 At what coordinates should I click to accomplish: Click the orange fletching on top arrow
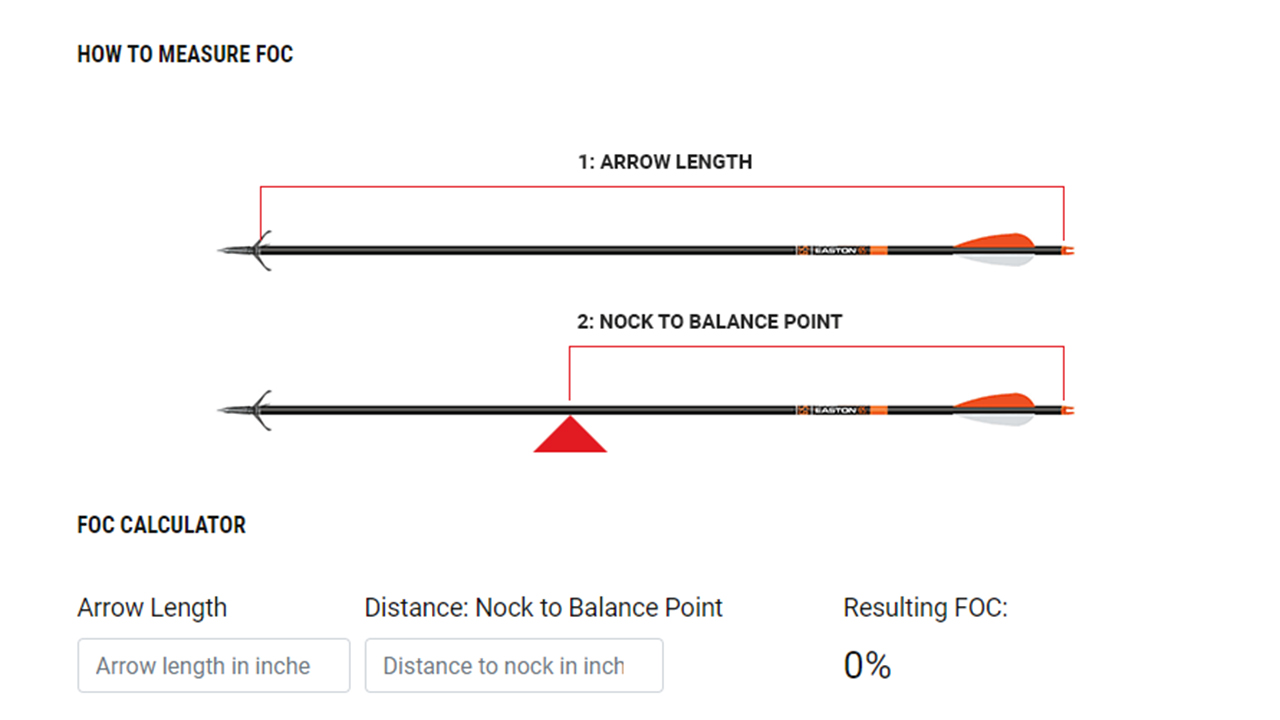996,242
